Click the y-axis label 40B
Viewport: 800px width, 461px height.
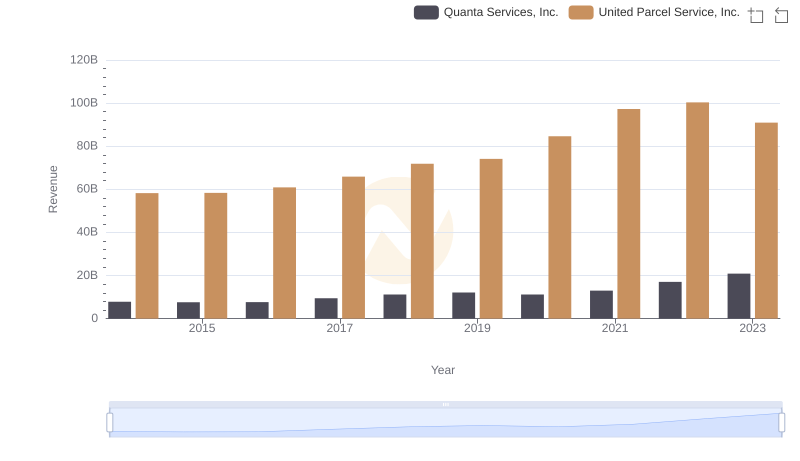click(x=87, y=232)
